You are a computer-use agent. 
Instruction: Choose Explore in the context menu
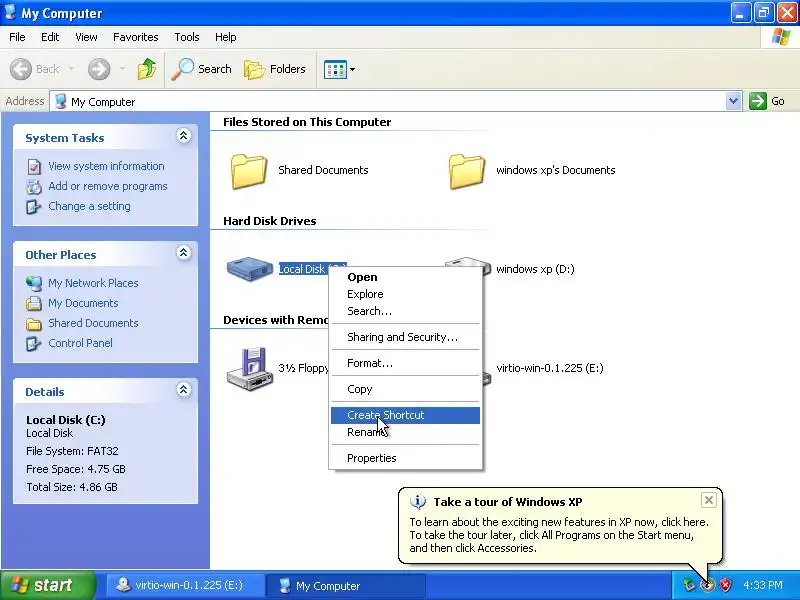406,294
